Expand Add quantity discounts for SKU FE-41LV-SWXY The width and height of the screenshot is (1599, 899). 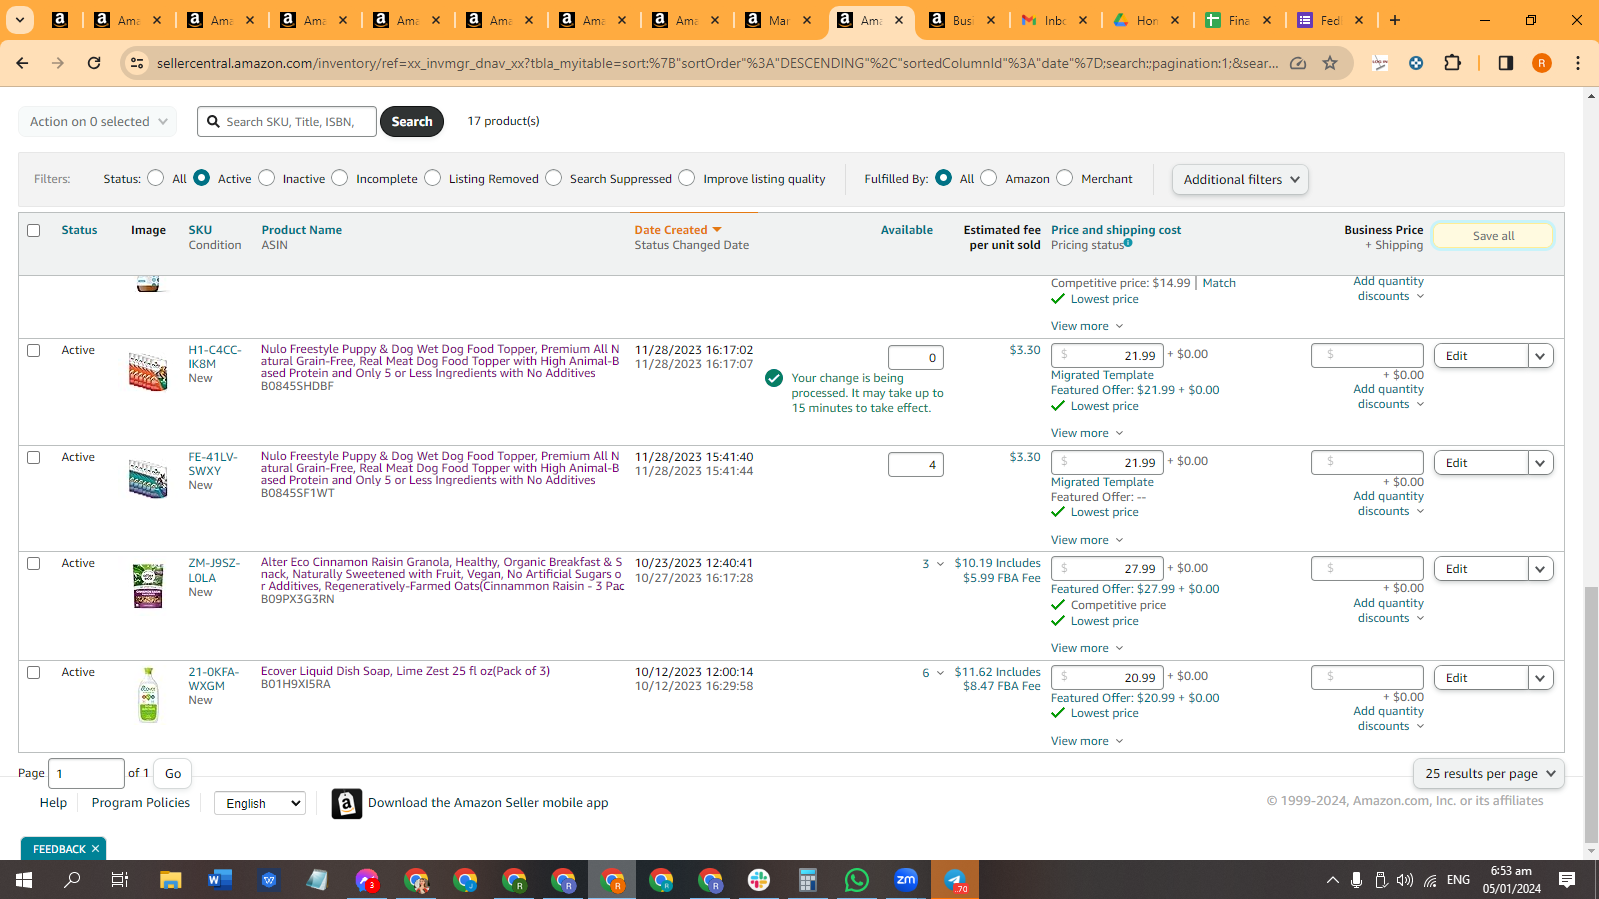(x=1389, y=504)
